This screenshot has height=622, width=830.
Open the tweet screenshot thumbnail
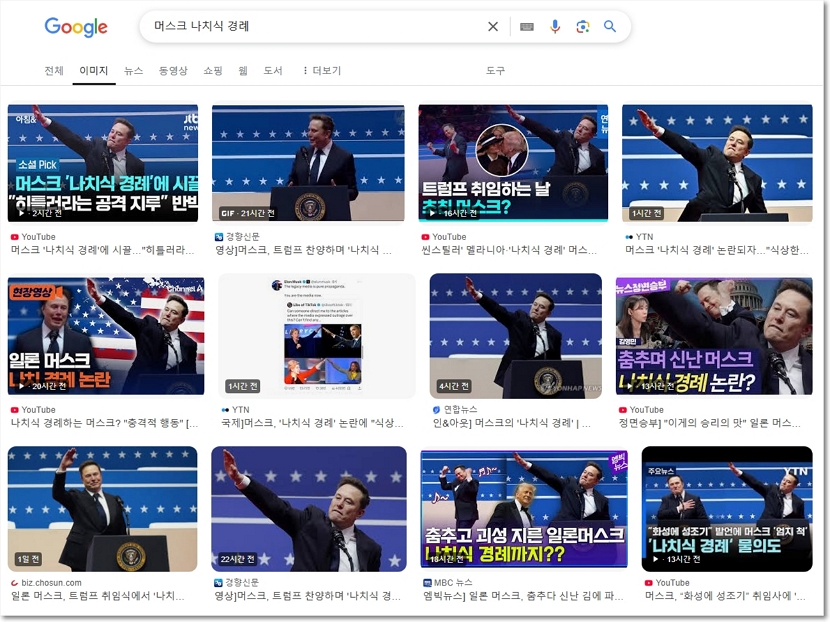click(x=317, y=336)
